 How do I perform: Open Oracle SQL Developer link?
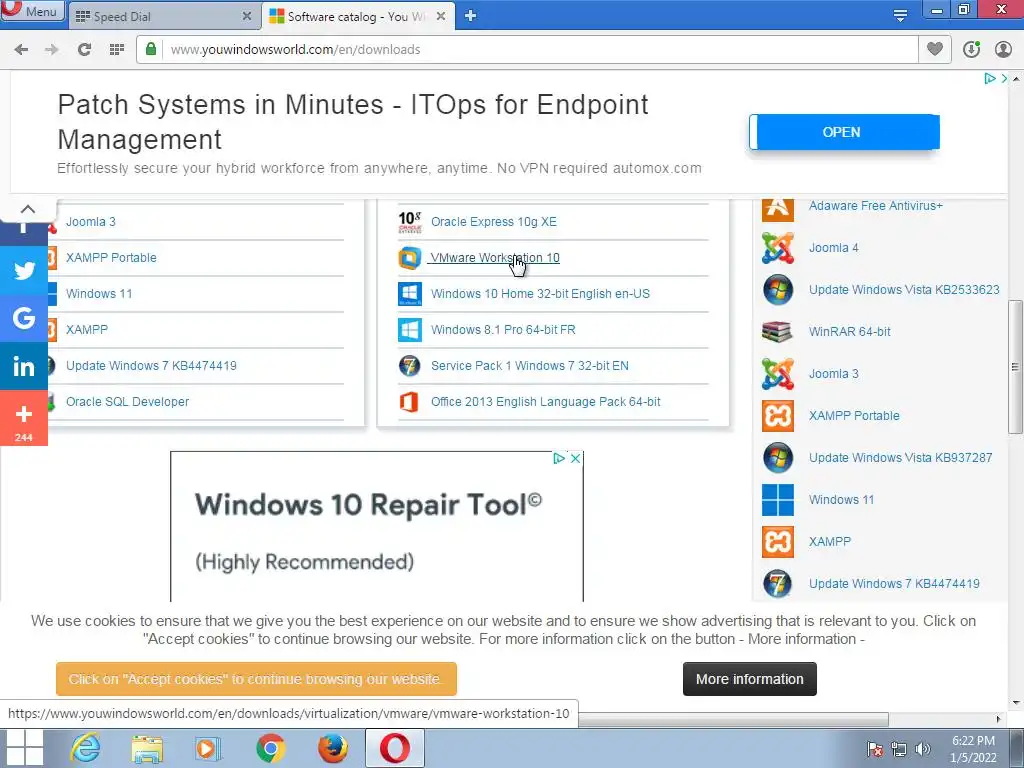[x=127, y=402]
